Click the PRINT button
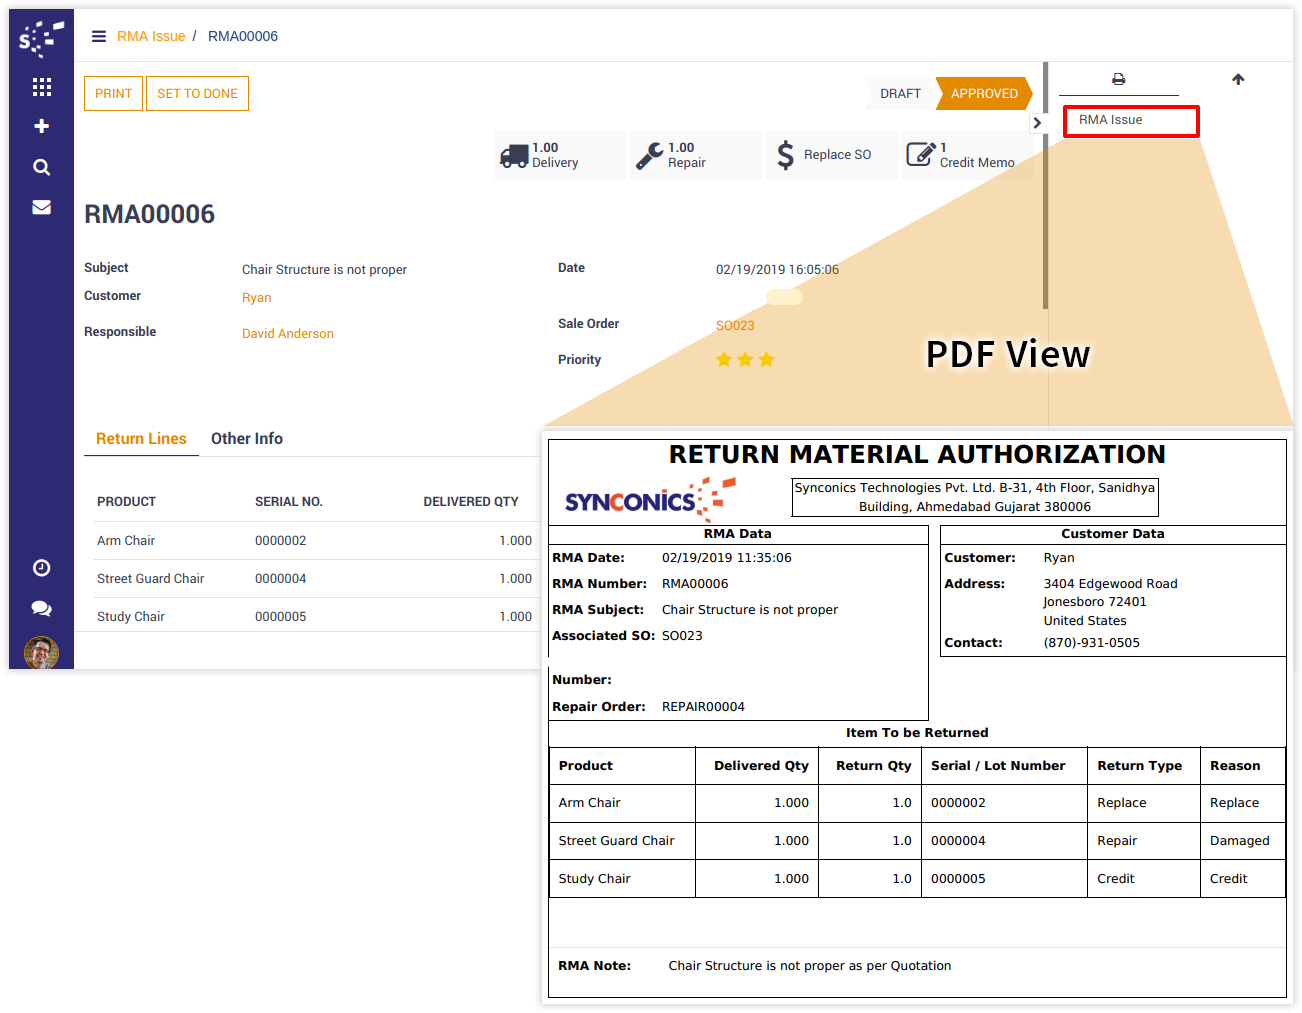The image size is (1302, 1013). 113,94
